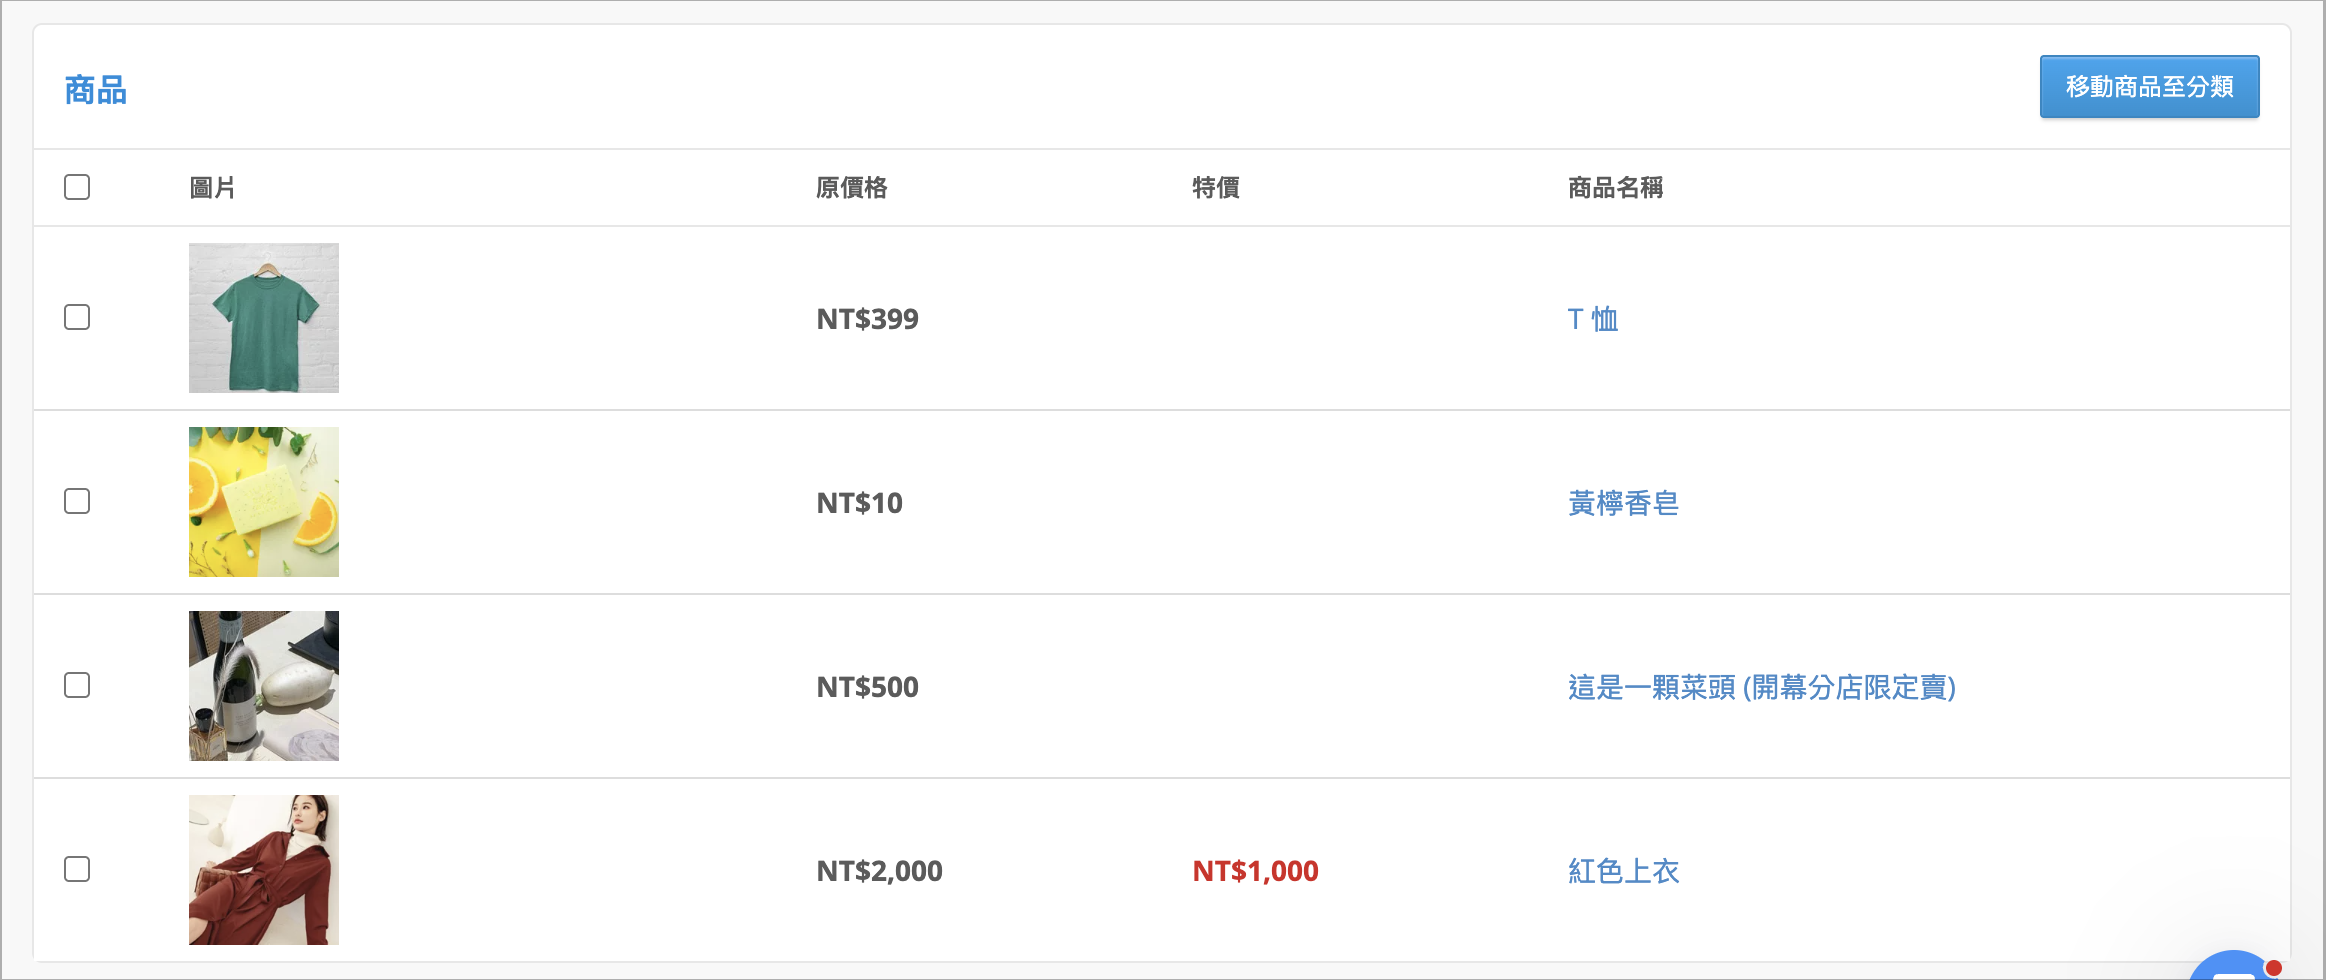Click the 商品 section heading

(x=96, y=90)
